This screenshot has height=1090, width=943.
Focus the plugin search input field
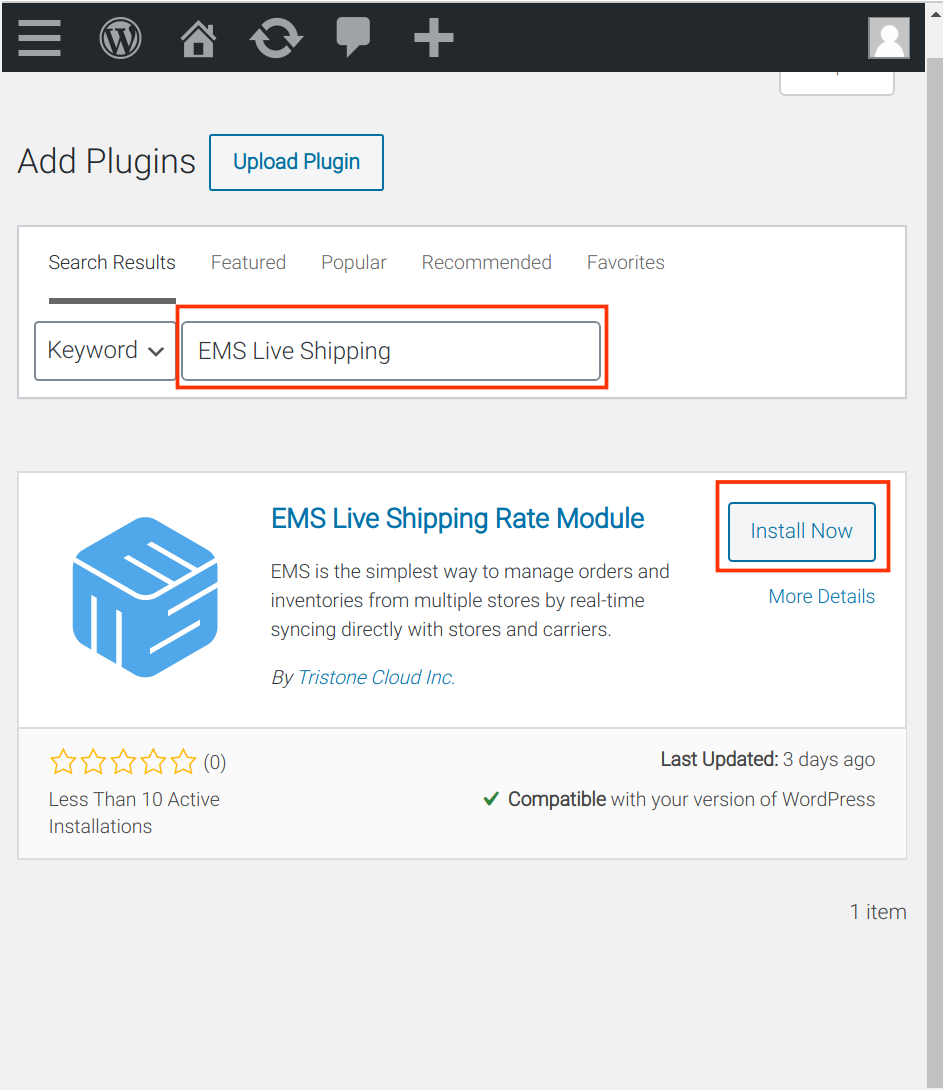[x=391, y=350]
